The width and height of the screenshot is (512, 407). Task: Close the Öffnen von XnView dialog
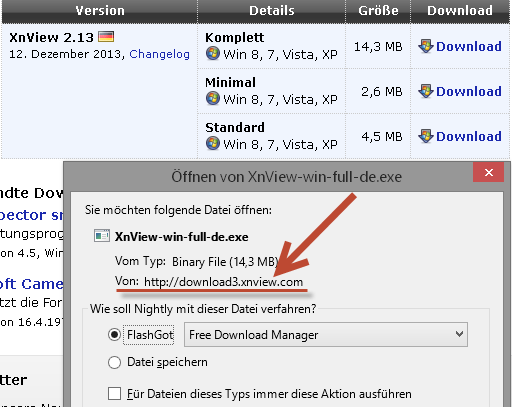tap(488, 172)
